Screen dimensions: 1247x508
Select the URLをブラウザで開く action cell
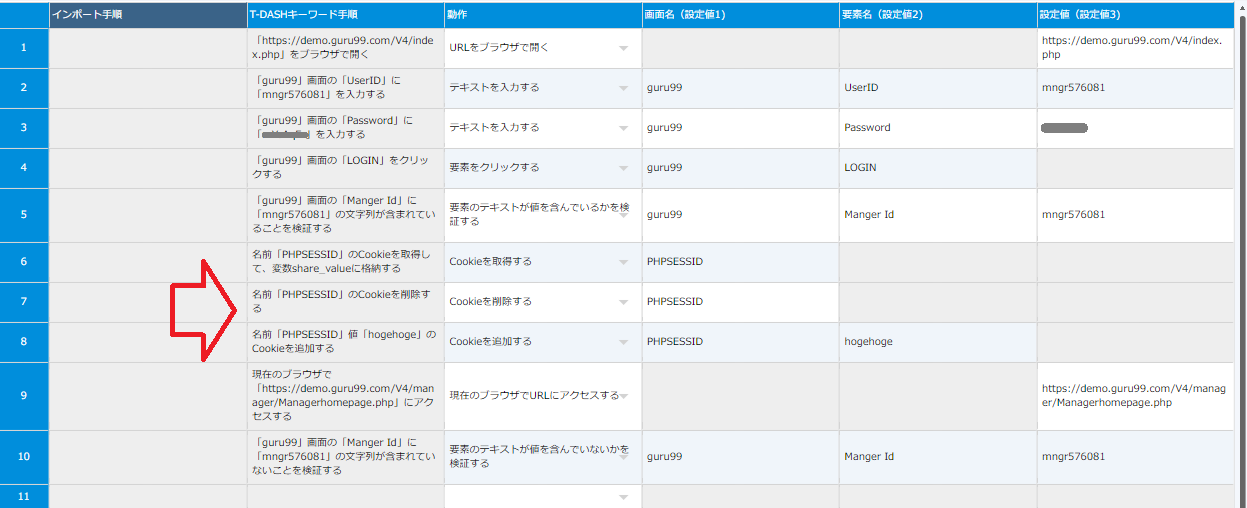click(543, 48)
